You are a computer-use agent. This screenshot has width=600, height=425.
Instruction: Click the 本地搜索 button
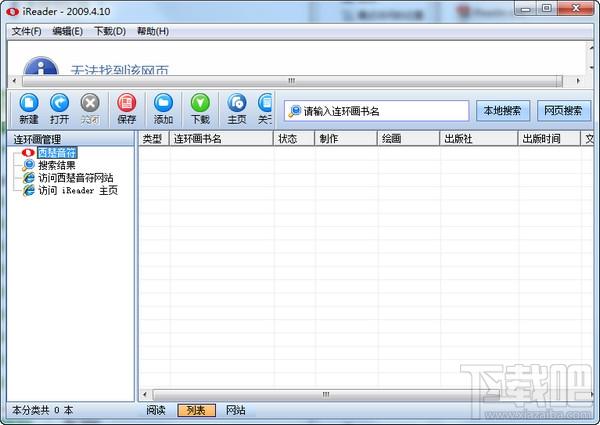[503, 111]
